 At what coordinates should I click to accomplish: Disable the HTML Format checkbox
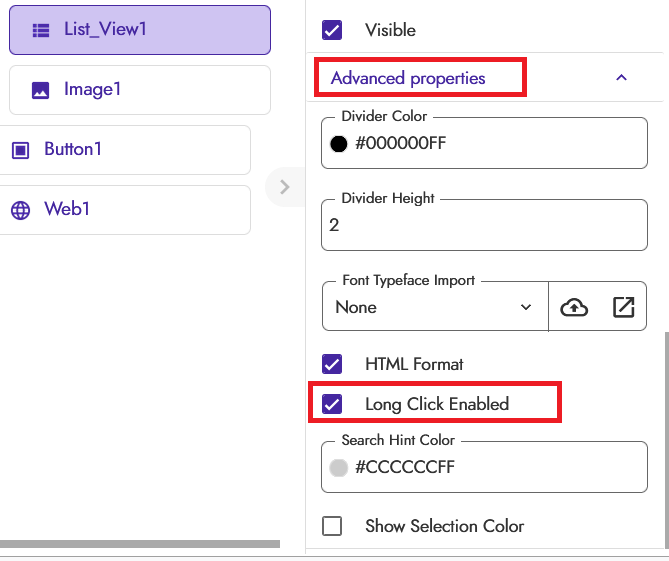pos(332,364)
